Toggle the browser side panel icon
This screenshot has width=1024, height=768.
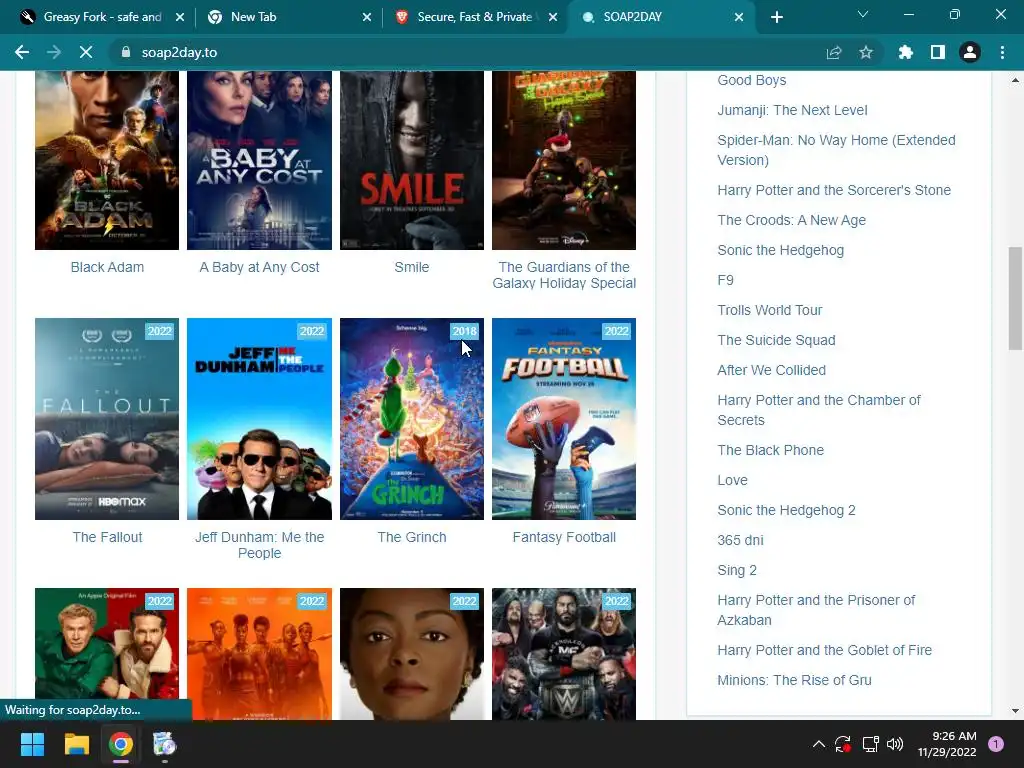click(938, 52)
